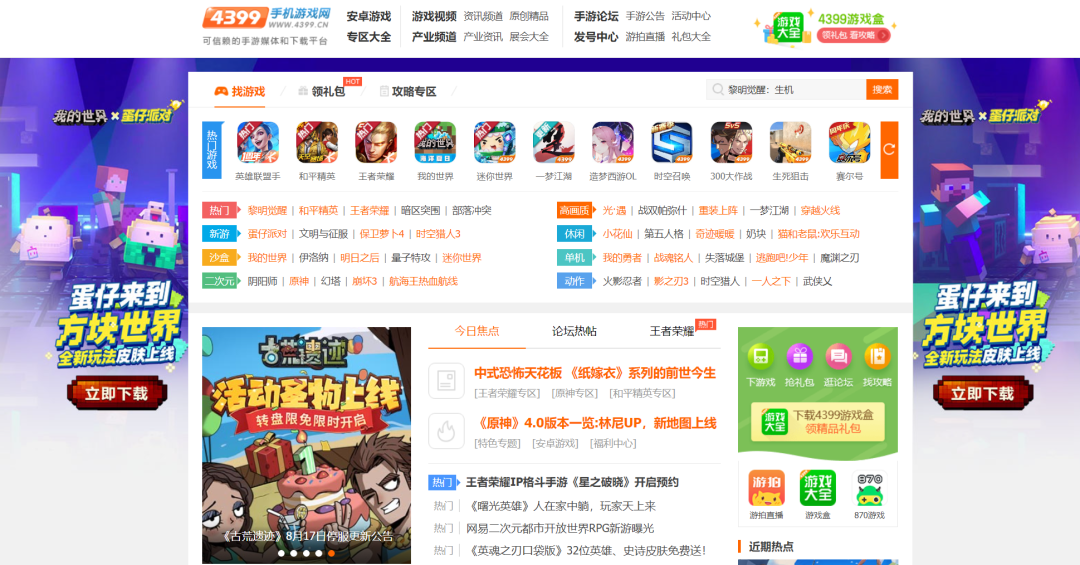Select the 领礼包 tab
Viewport: 1080px width, 565px height.
[322, 92]
